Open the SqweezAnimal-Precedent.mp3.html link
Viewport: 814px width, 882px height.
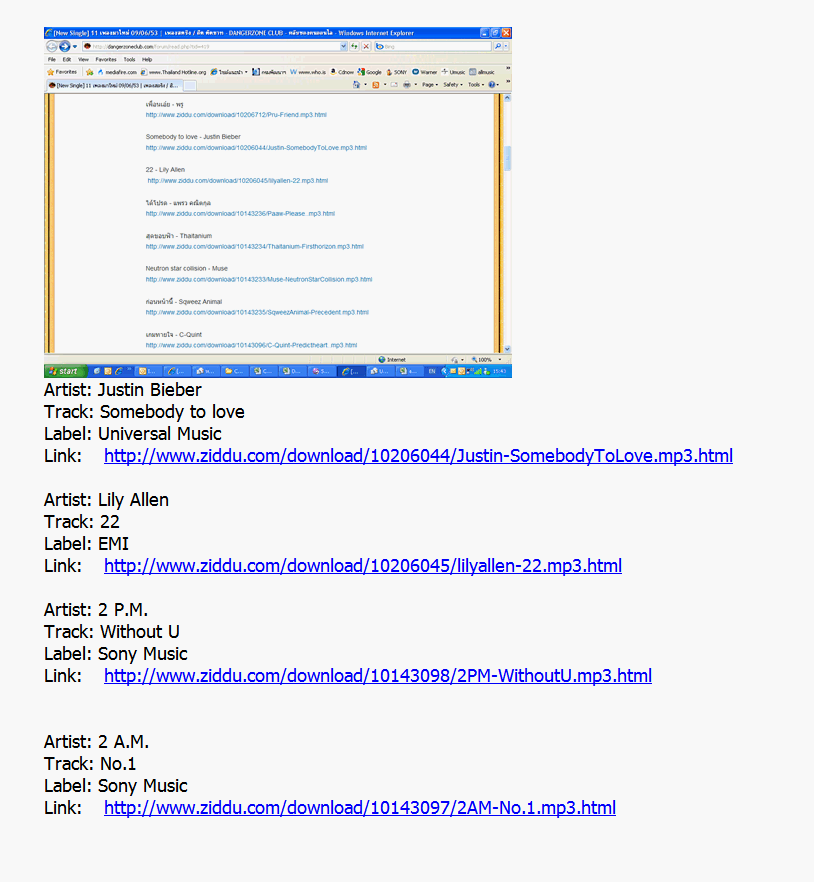coord(257,312)
